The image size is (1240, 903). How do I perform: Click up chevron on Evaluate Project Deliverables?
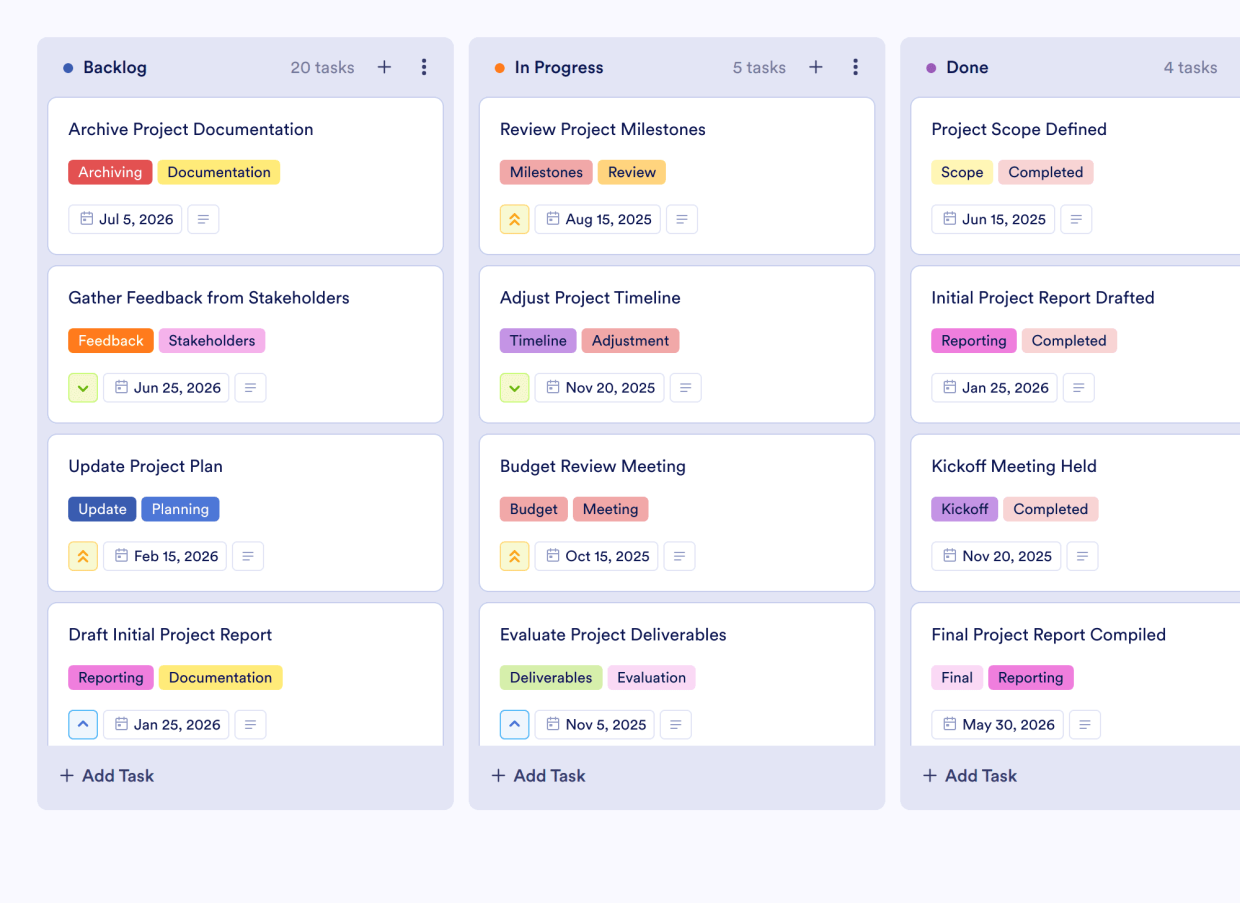click(x=514, y=724)
